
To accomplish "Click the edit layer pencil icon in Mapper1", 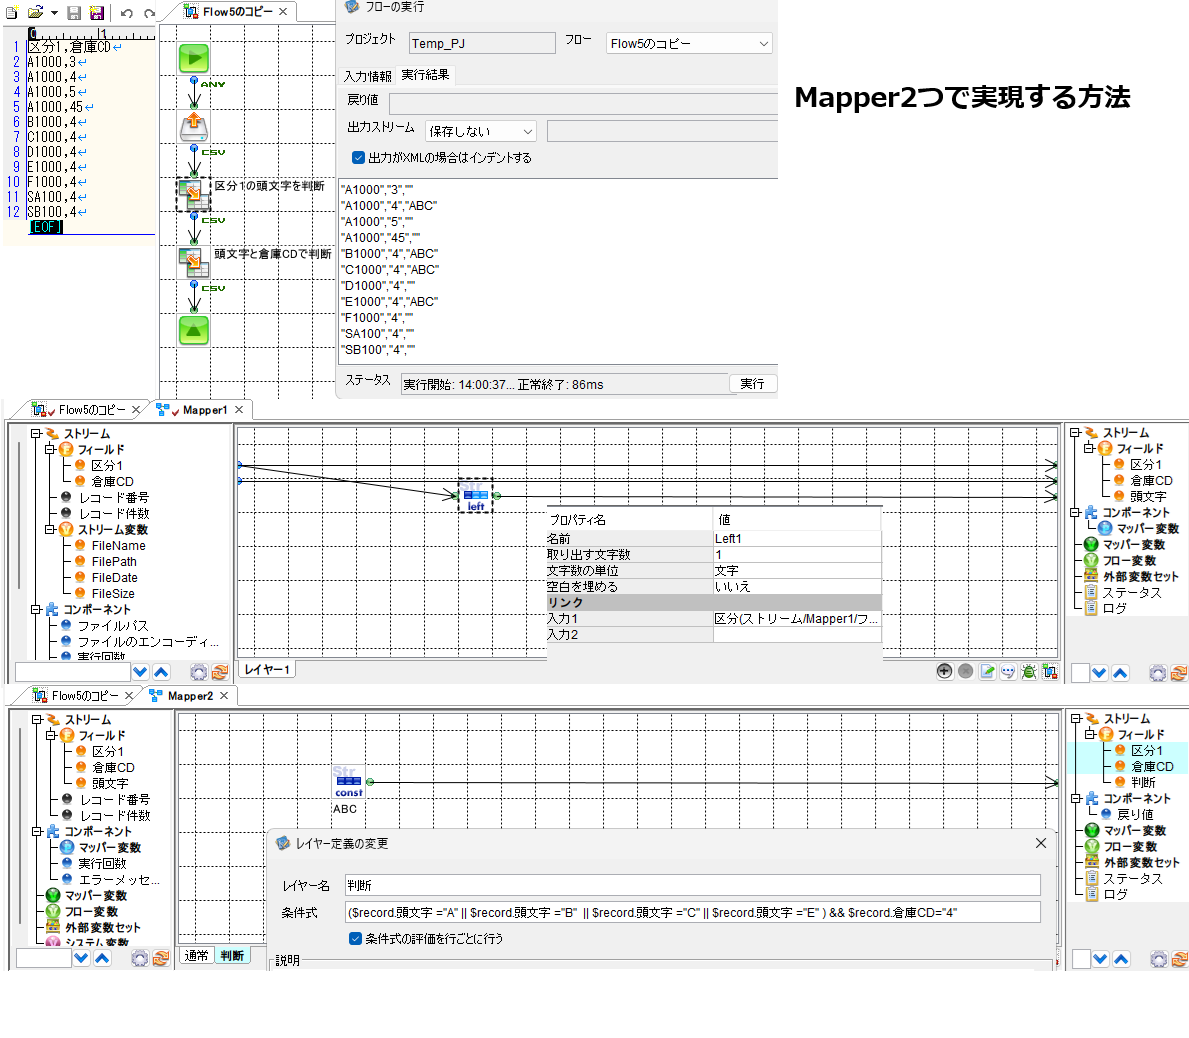I will [987, 671].
